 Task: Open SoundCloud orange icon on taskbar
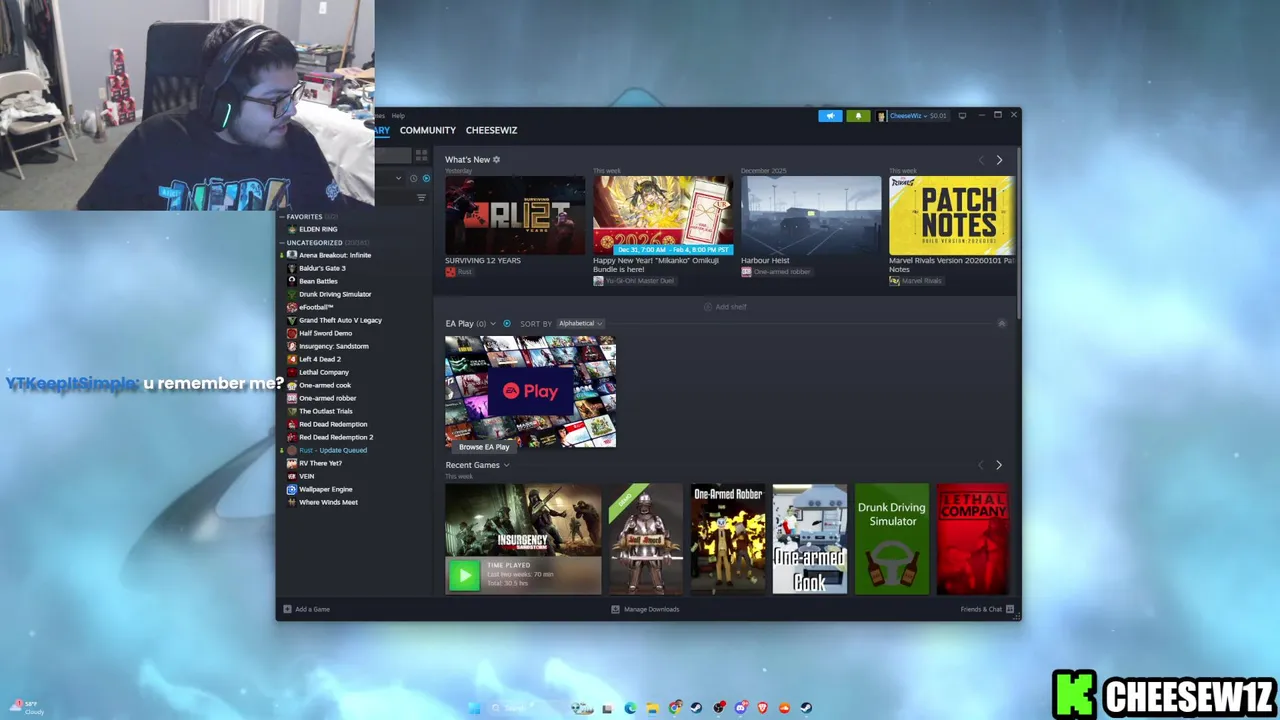pos(784,708)
